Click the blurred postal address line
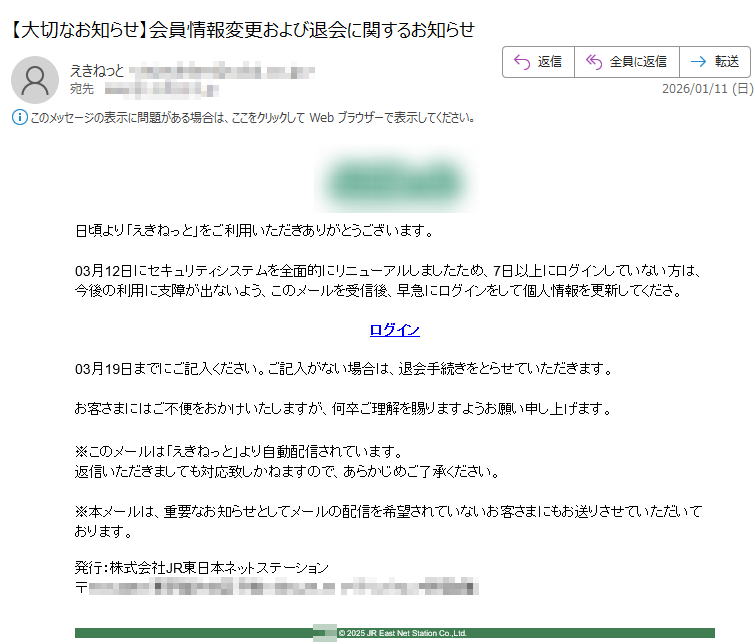The width and height of the screenshot is (755, 644). point(277,588)
